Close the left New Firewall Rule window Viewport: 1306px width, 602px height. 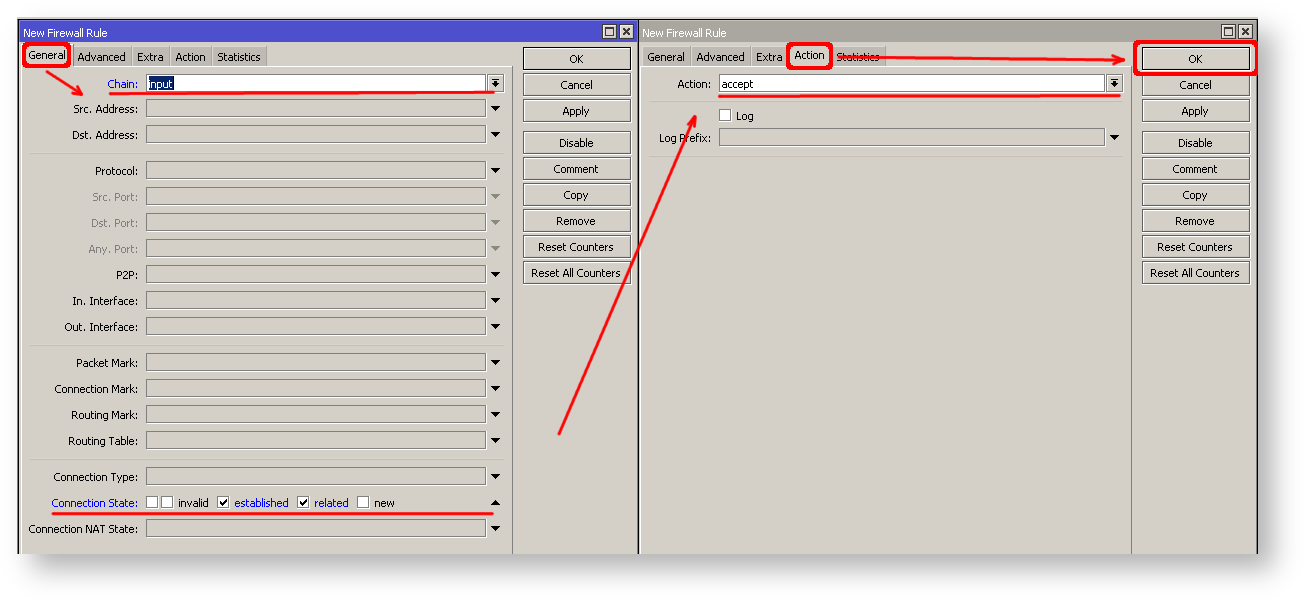626,32
